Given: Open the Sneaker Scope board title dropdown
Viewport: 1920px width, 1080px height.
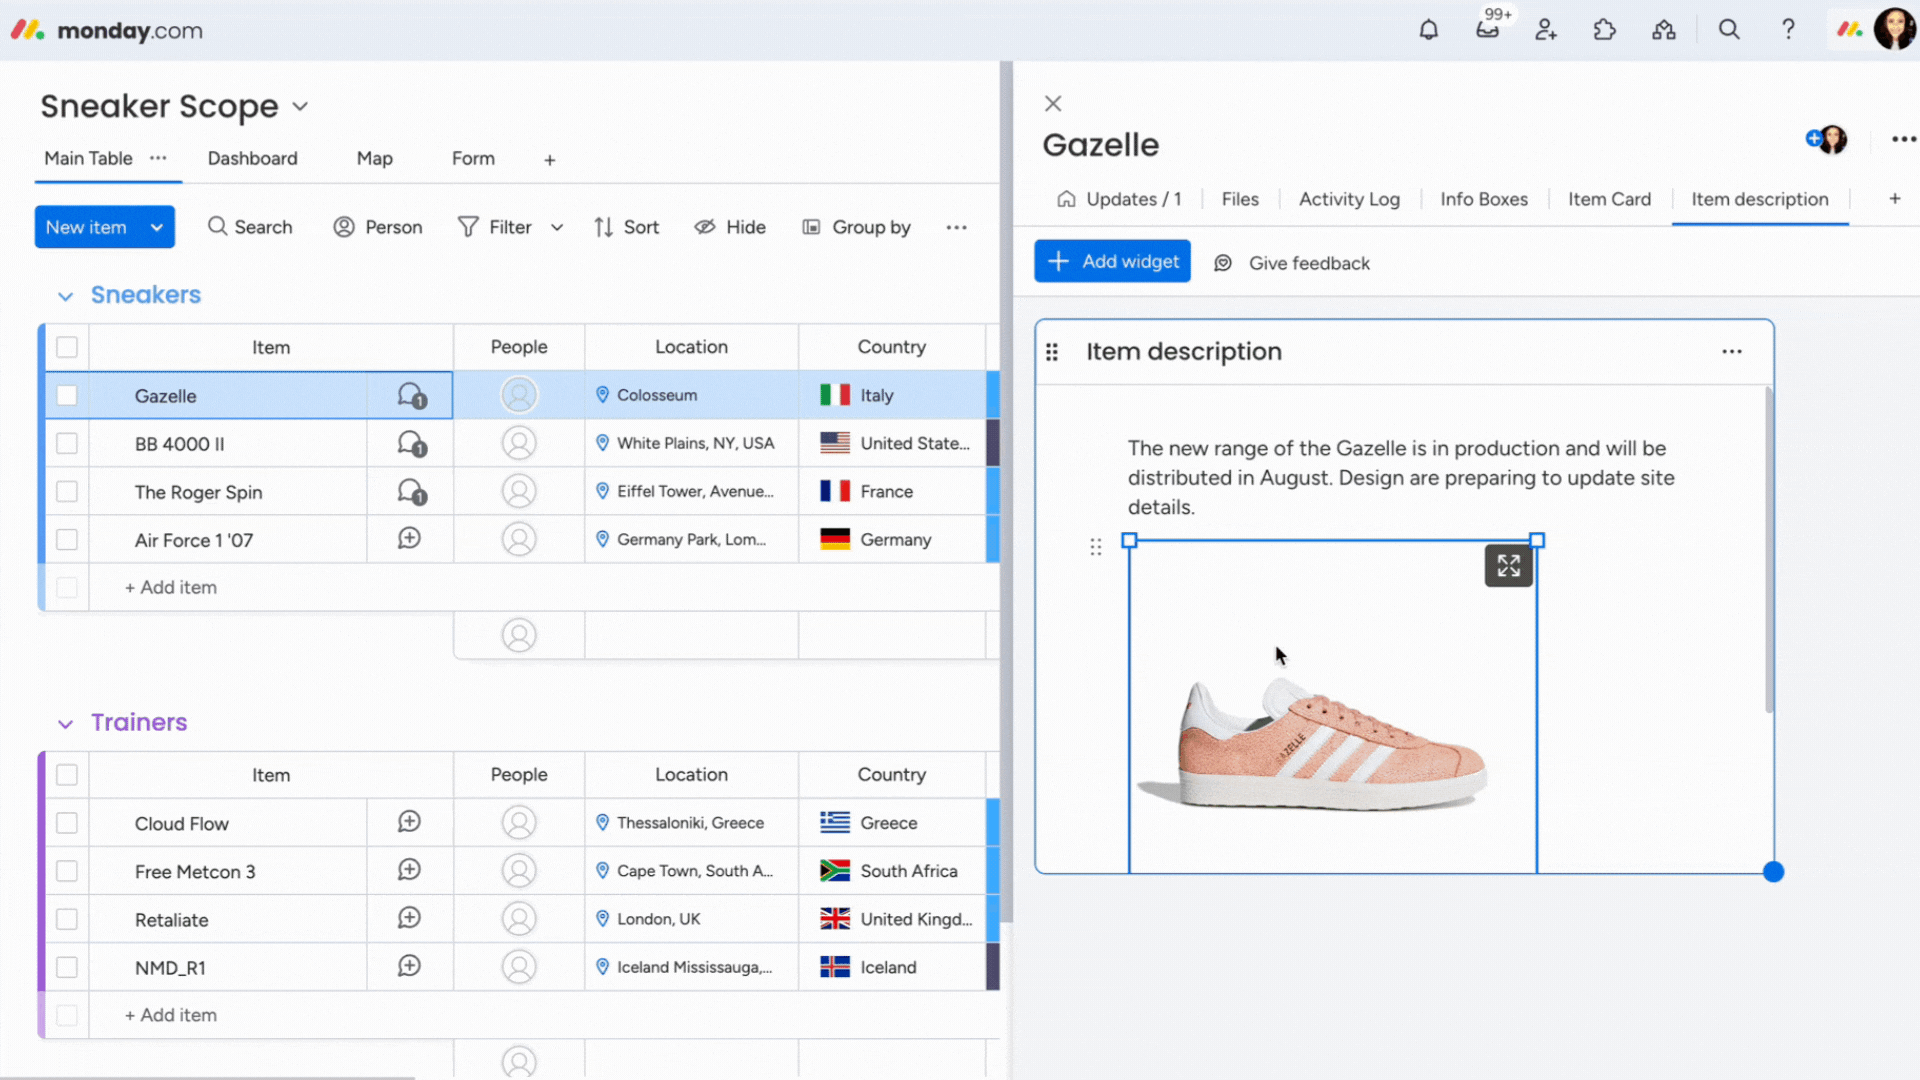Looking at the screenshot, I should tap(300, 106).
